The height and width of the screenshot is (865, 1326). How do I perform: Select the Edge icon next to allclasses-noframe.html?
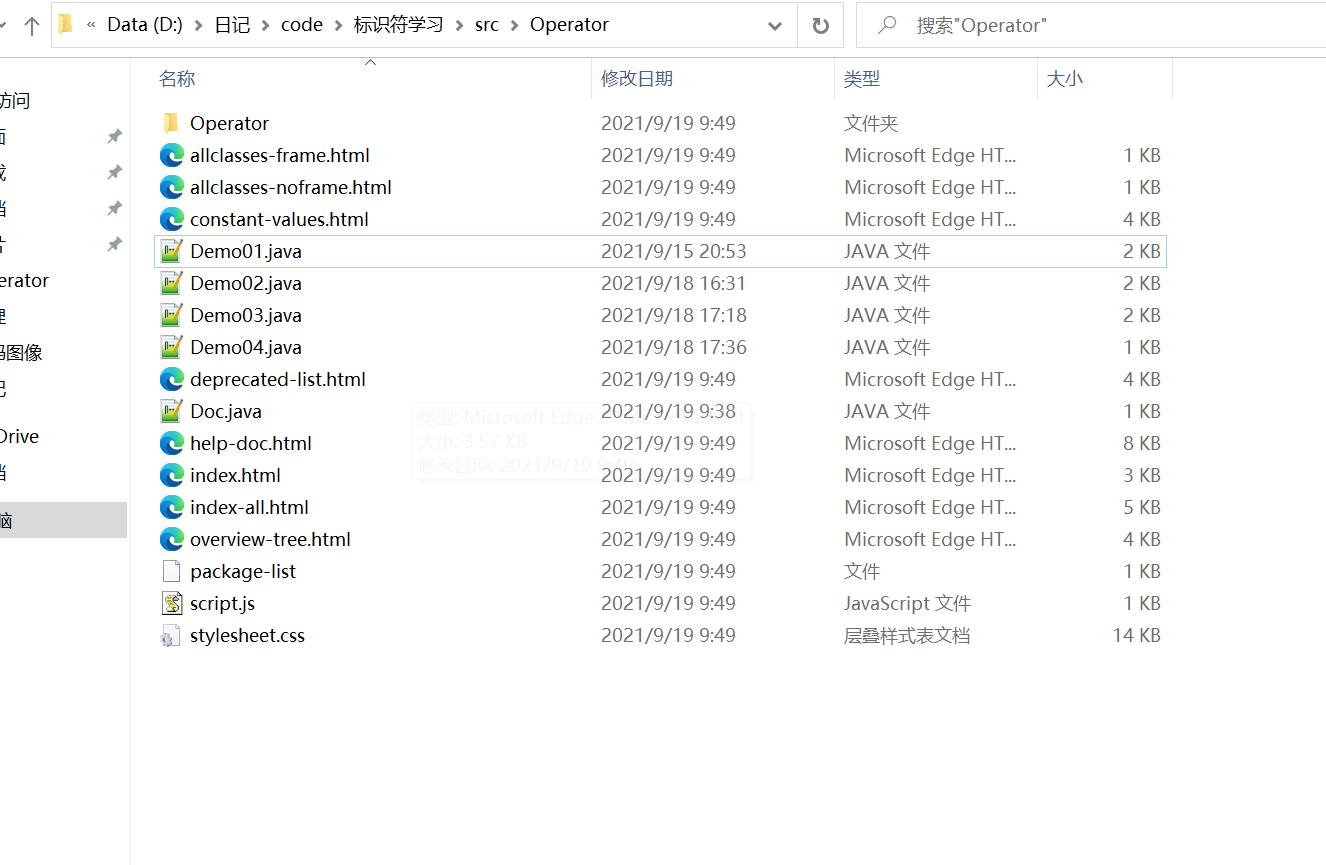pyautogui.click(x=172, y=187)
